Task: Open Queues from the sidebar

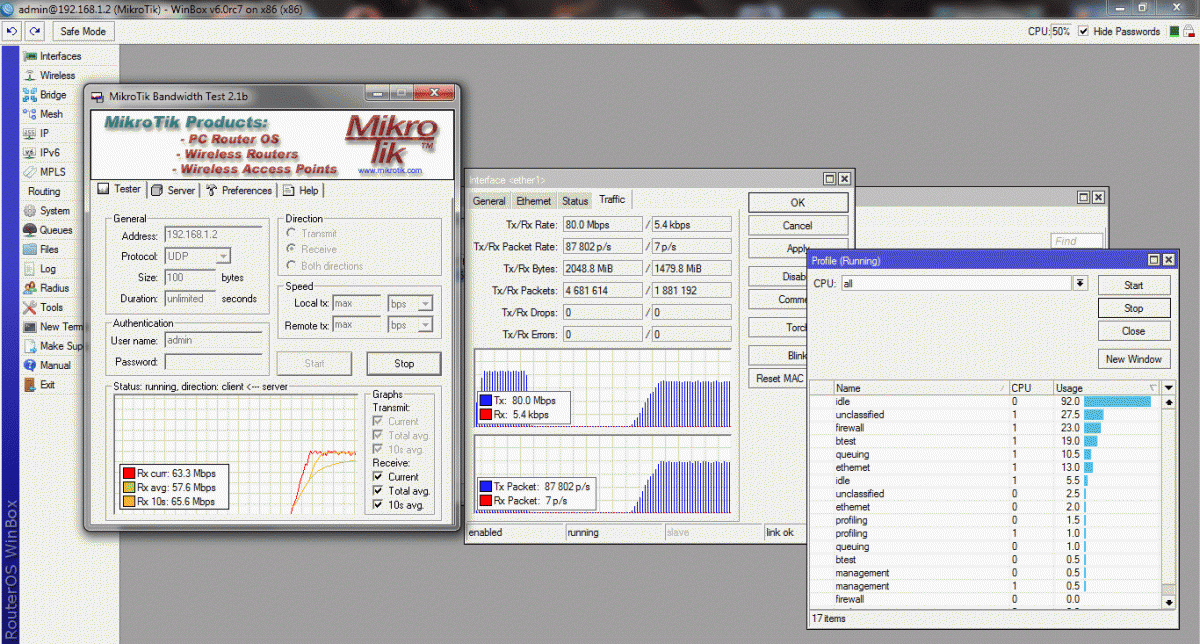Action: coord(30,230)
